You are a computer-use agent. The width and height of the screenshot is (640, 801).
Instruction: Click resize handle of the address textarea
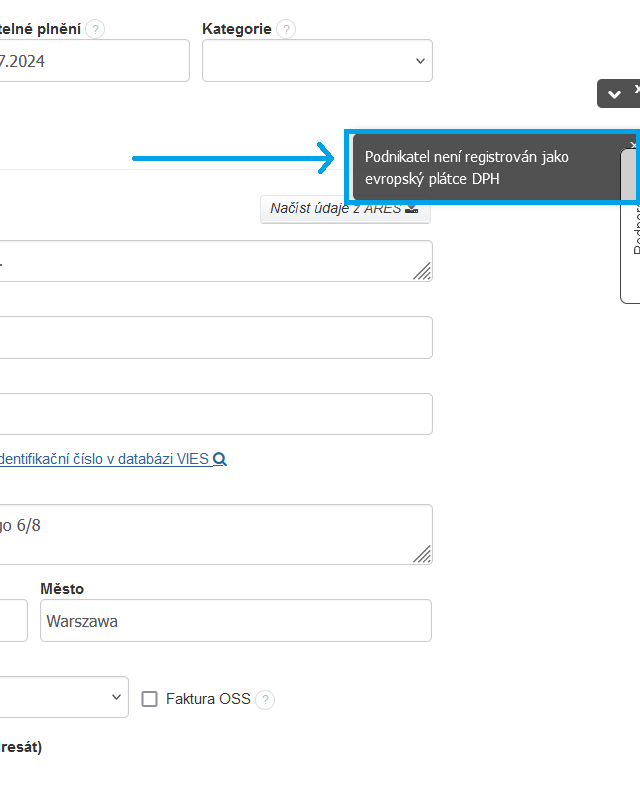[423, 554]
